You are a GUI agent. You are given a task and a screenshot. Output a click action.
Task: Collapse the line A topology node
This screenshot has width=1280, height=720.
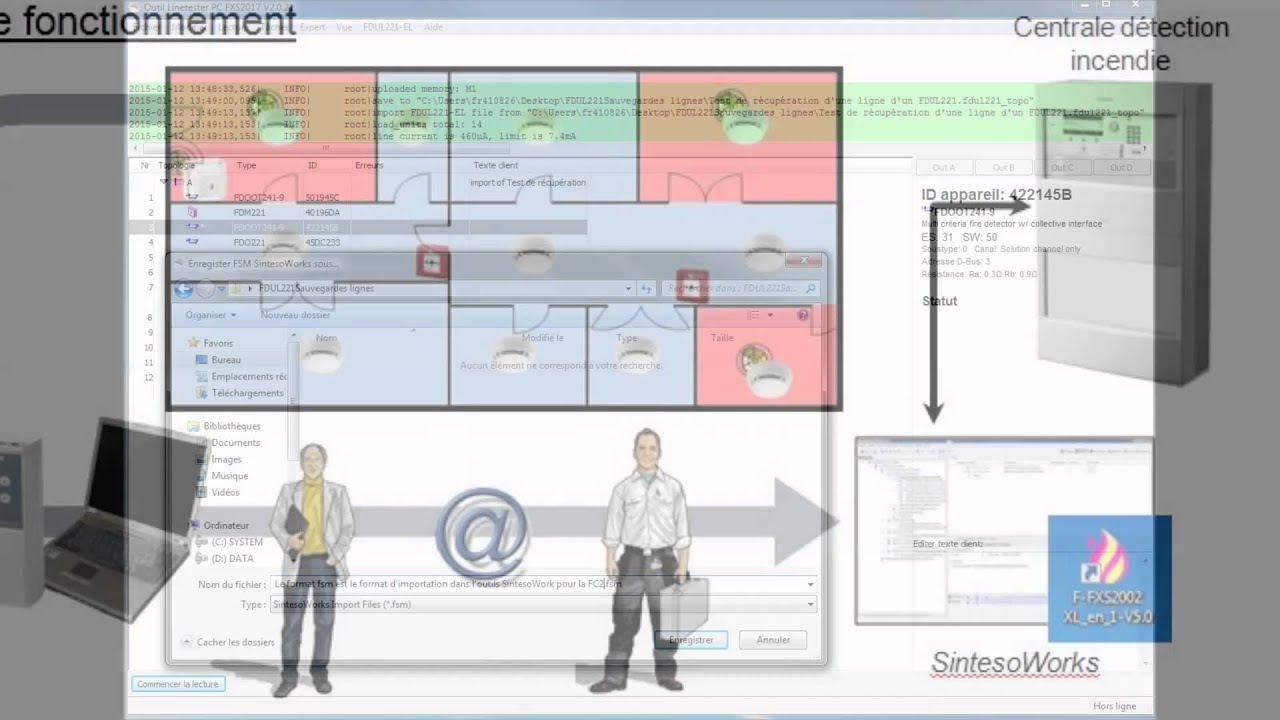pyautogui.click(x=165, y=183)
